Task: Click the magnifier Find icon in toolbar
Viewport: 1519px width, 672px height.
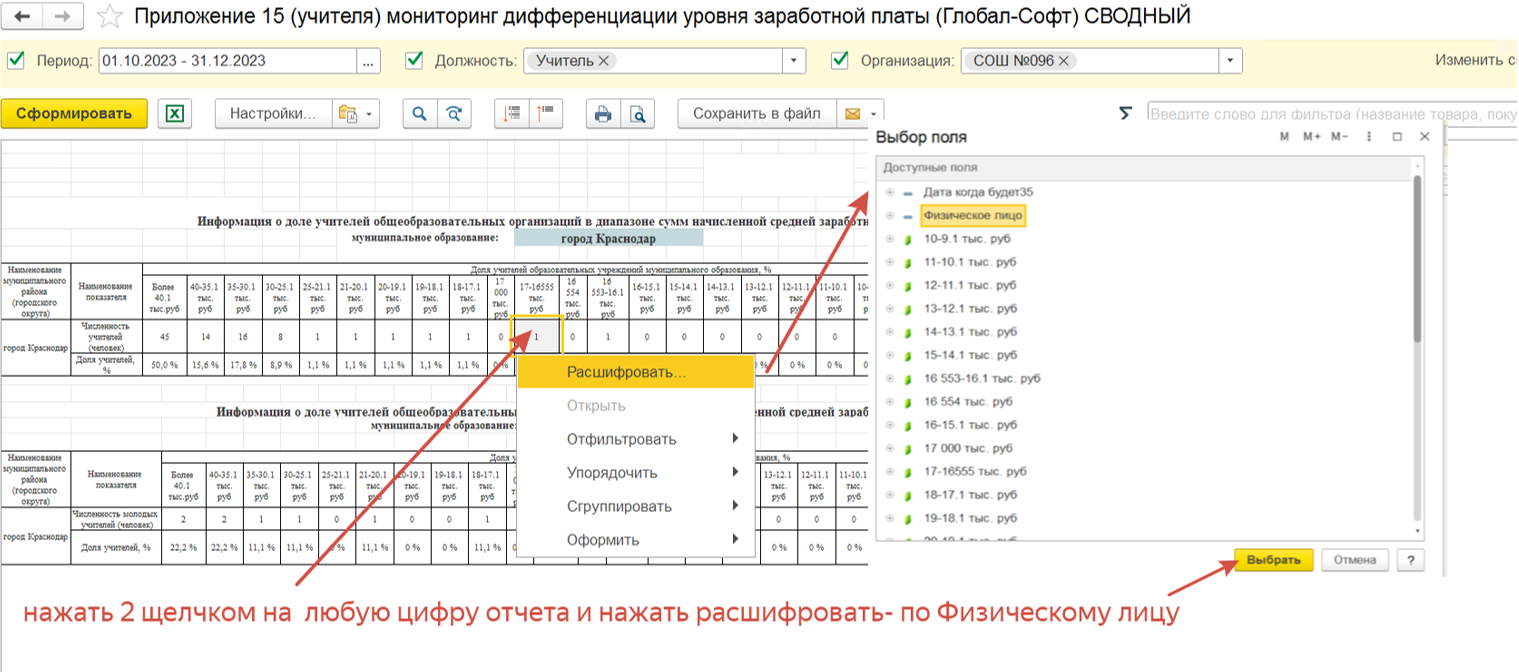Action: coord(420,114)
